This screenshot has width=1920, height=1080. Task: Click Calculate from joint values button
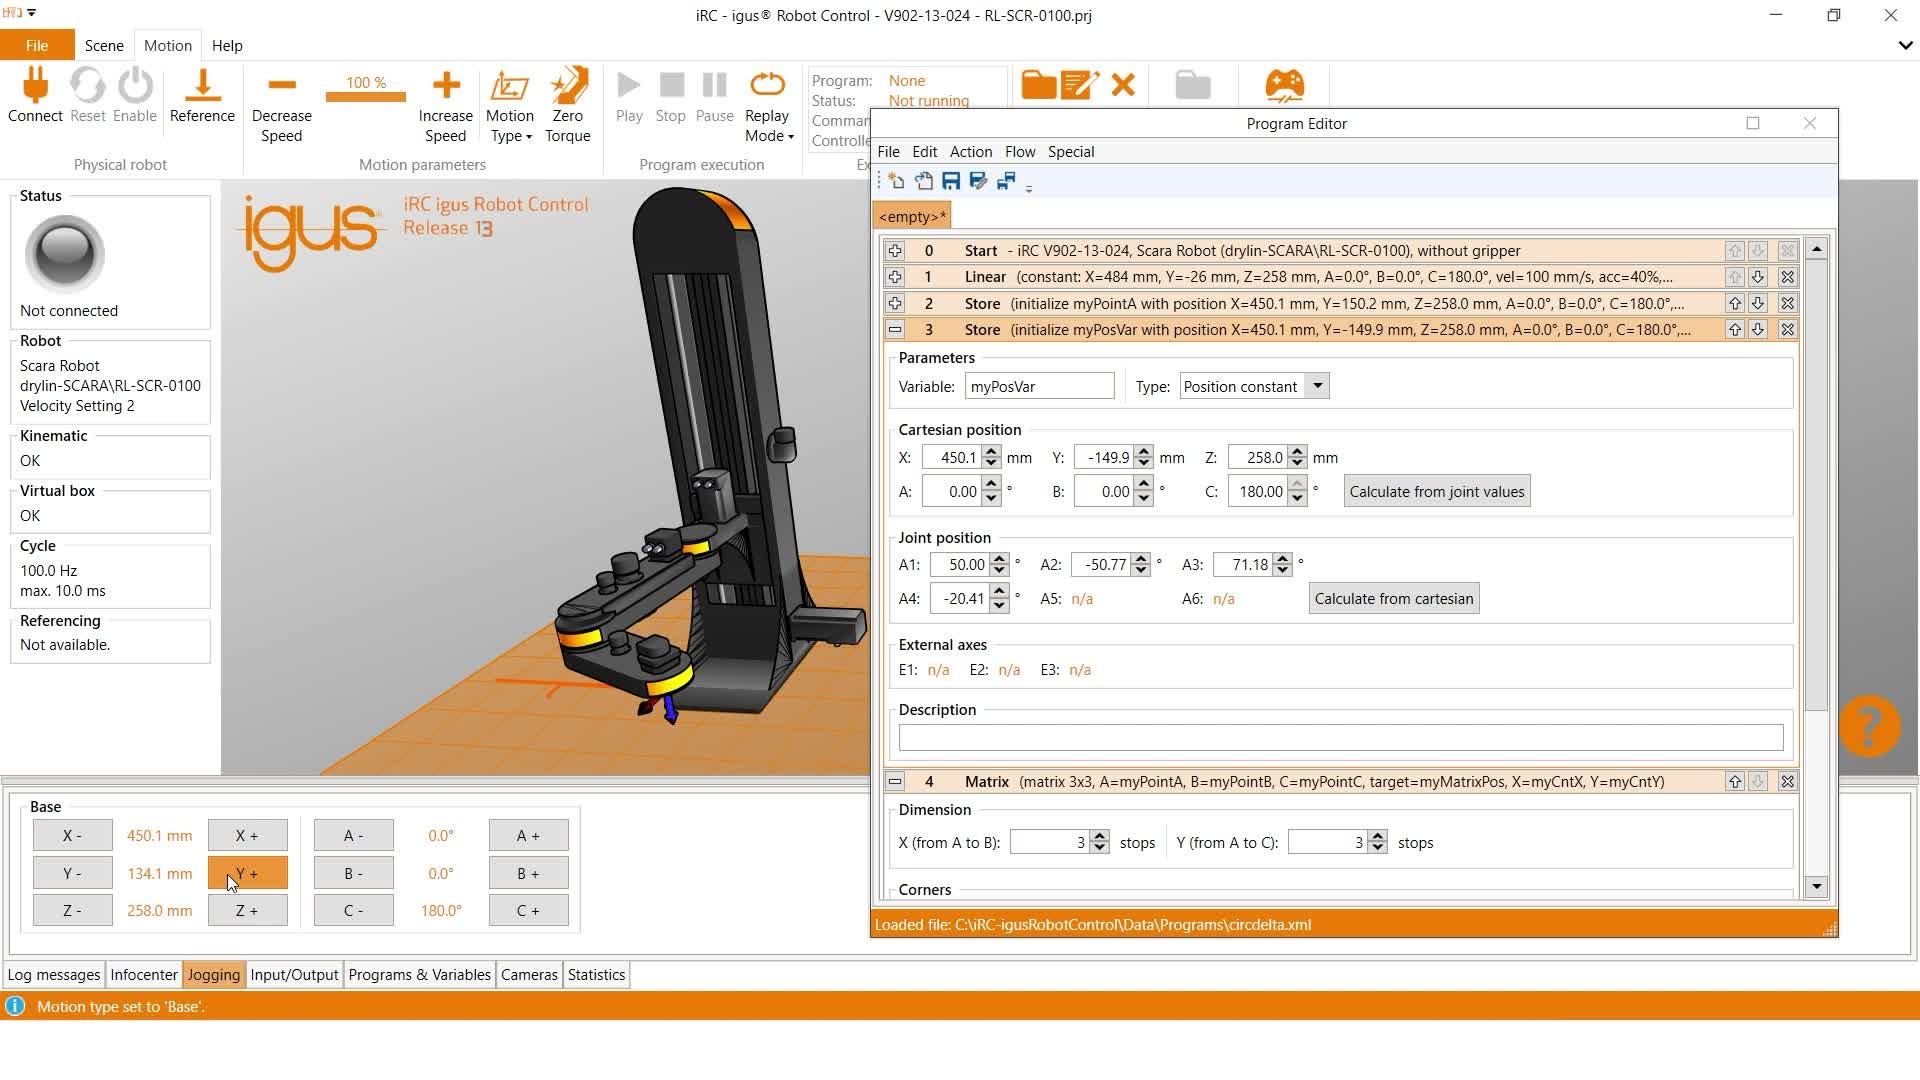1437,491
